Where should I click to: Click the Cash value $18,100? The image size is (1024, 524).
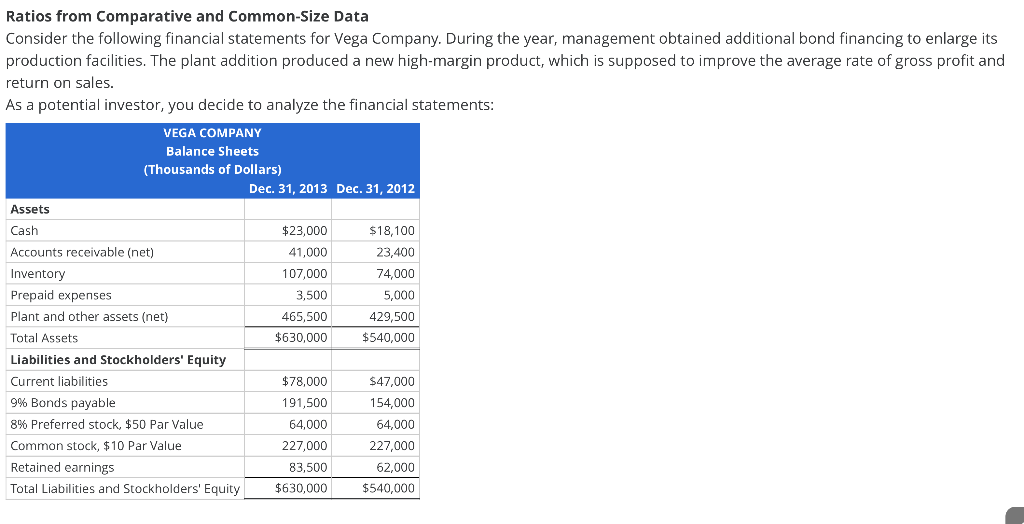(392, 231)
